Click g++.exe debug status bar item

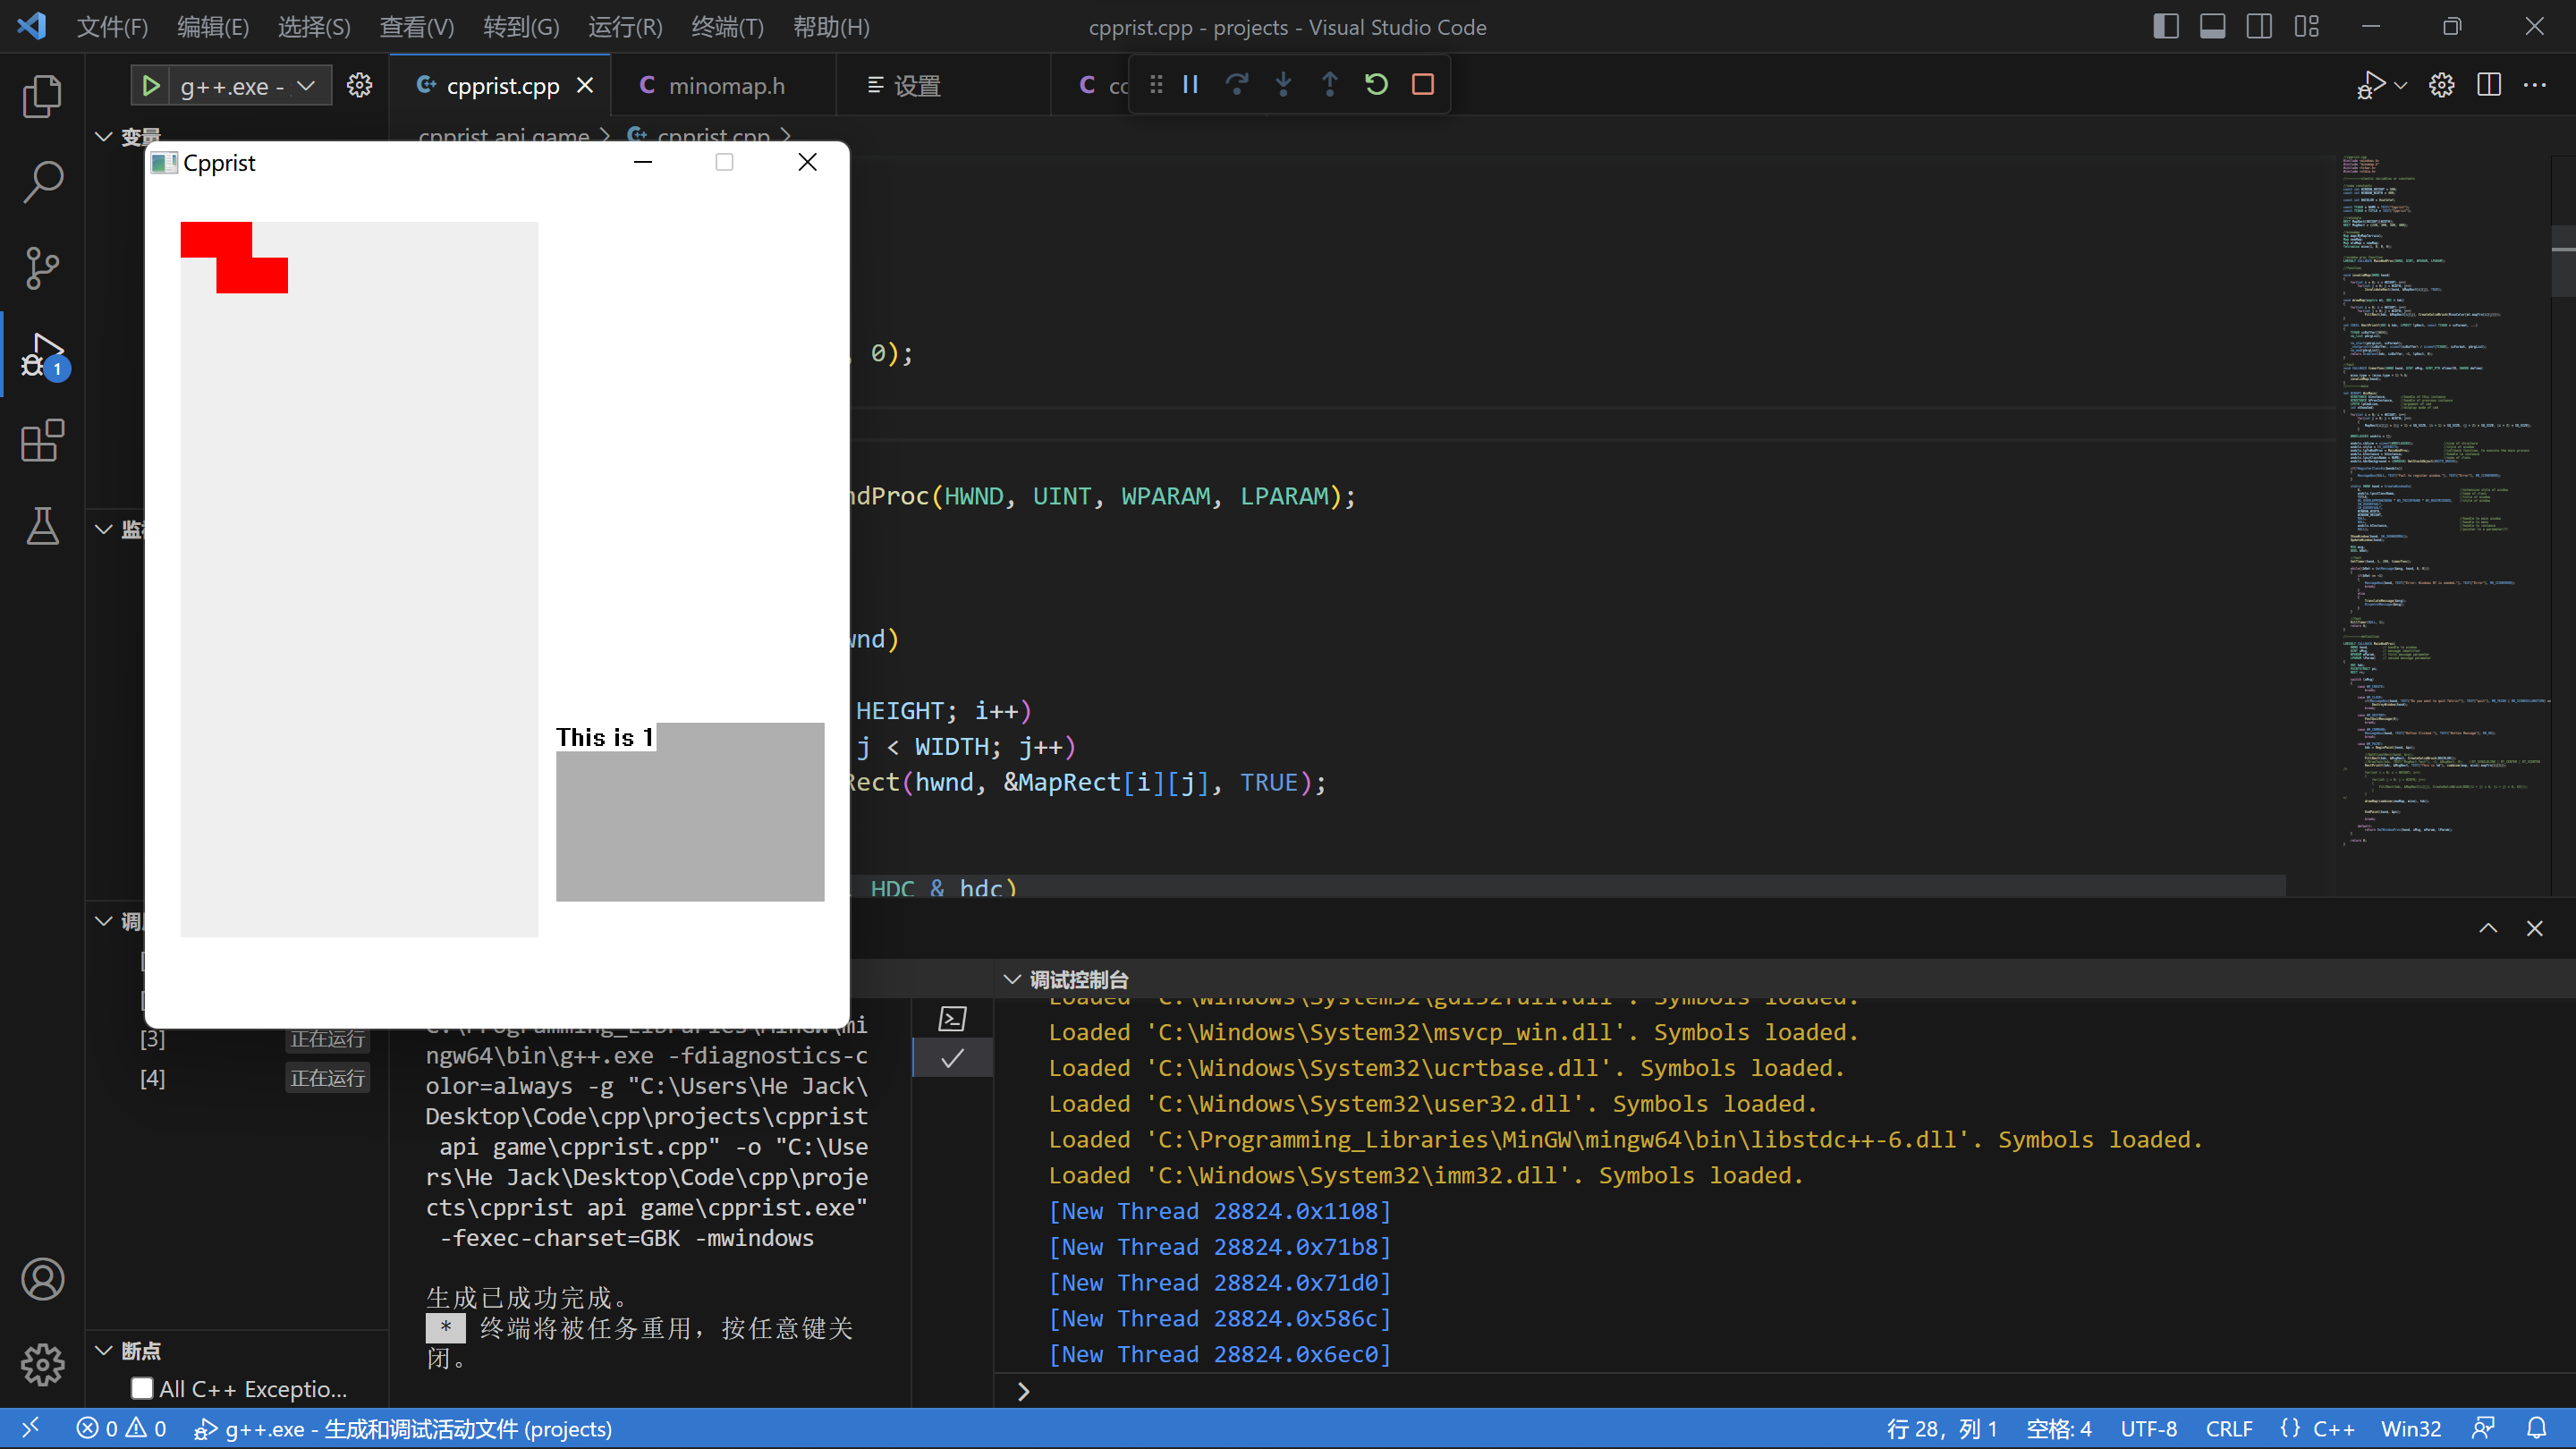click(402, 1428)
